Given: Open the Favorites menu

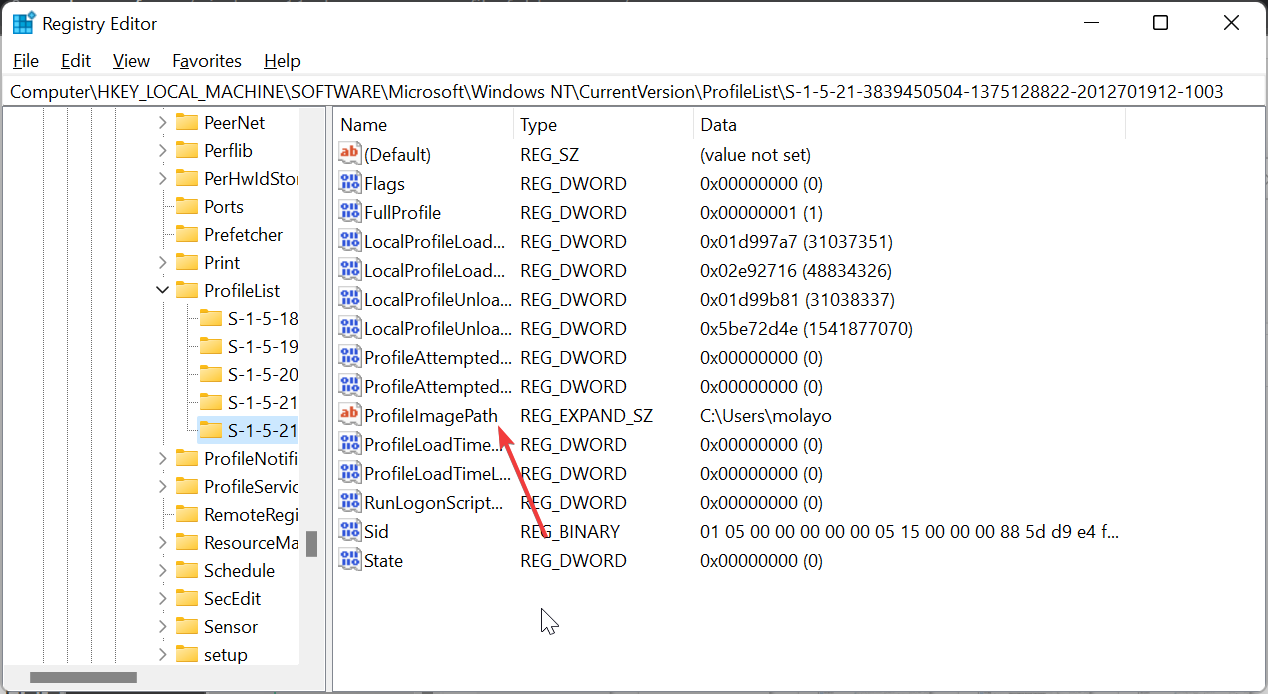Looking at the screenshot, I should coord(207,61).
